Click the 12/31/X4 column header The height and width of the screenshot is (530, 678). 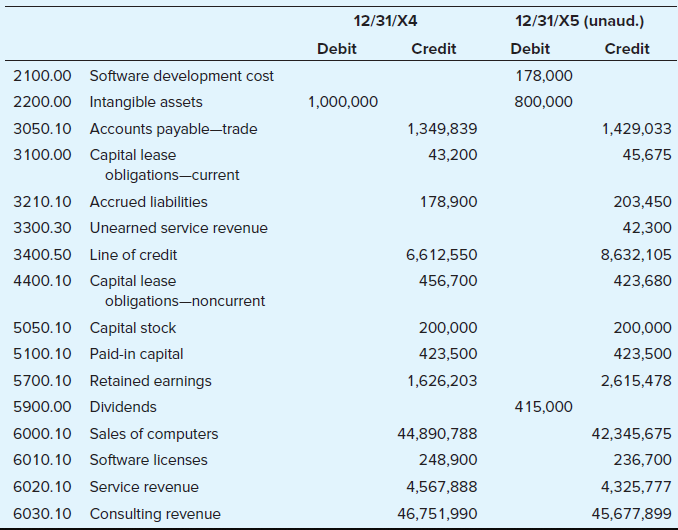coord(385,21)
